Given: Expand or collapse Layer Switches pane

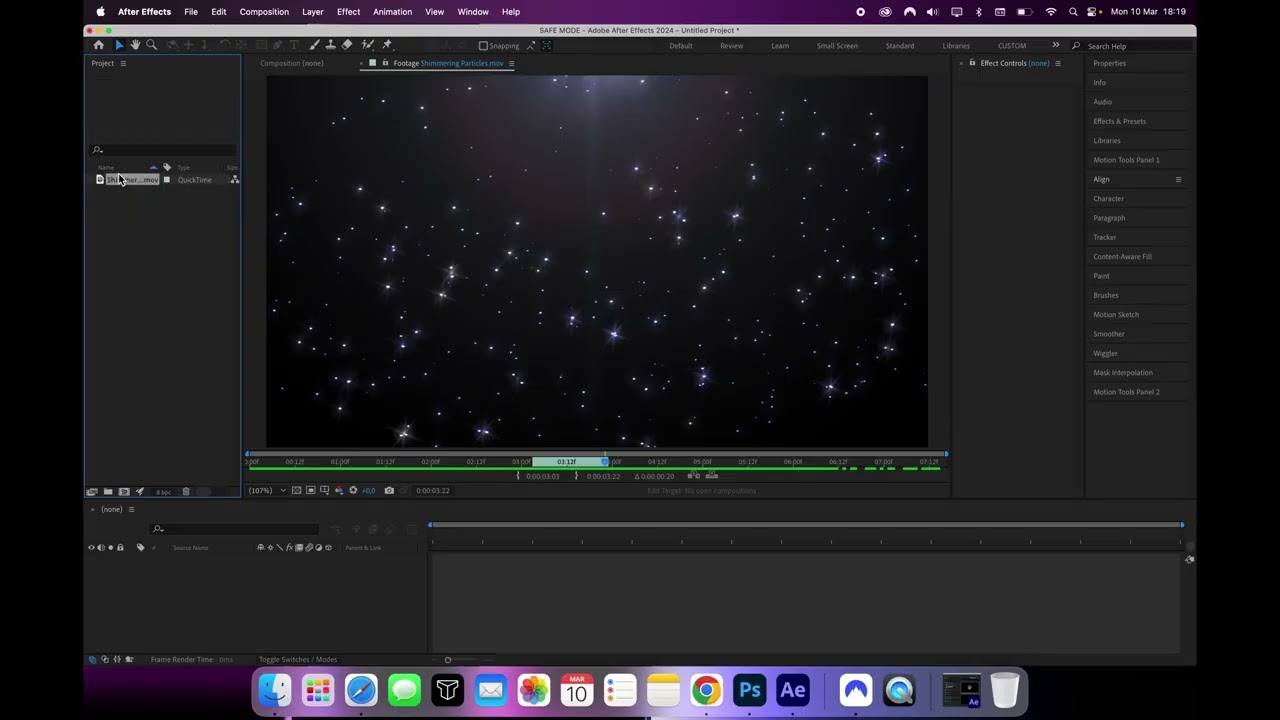Looking at the screenshot, I should pos(93,659).
